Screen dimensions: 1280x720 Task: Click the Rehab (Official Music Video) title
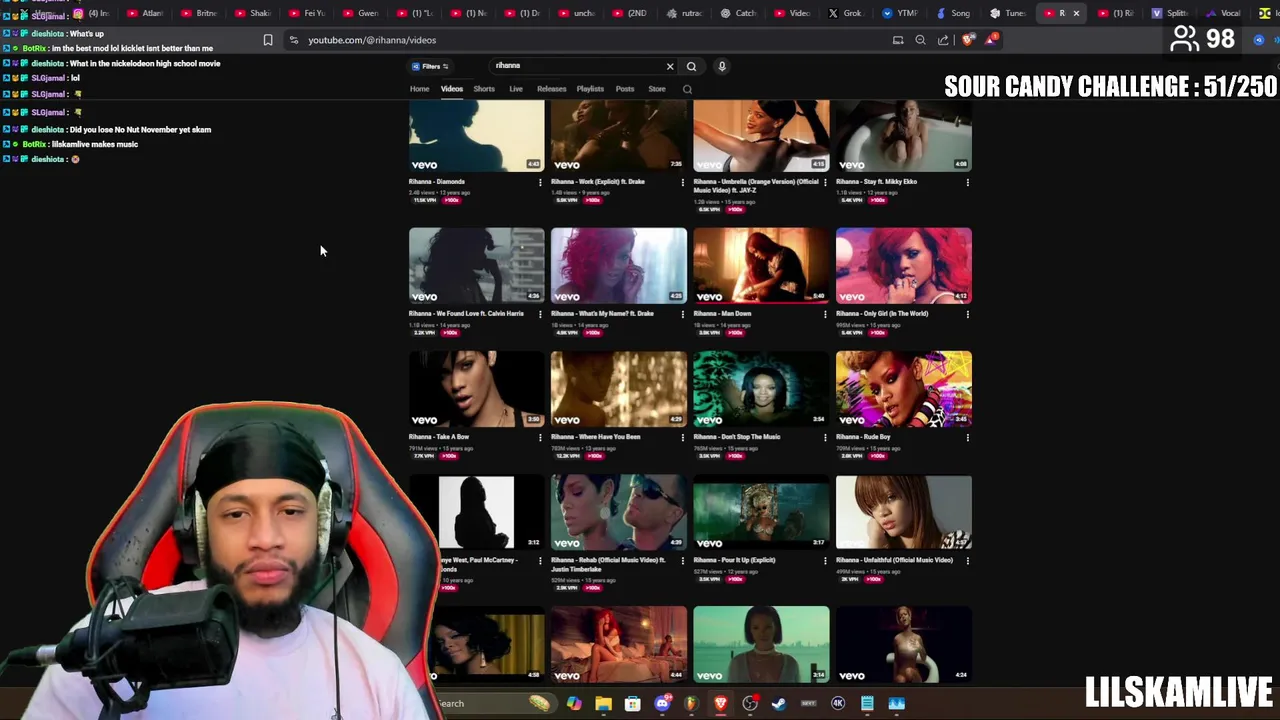pyautogui.click(x=608, y=564)
